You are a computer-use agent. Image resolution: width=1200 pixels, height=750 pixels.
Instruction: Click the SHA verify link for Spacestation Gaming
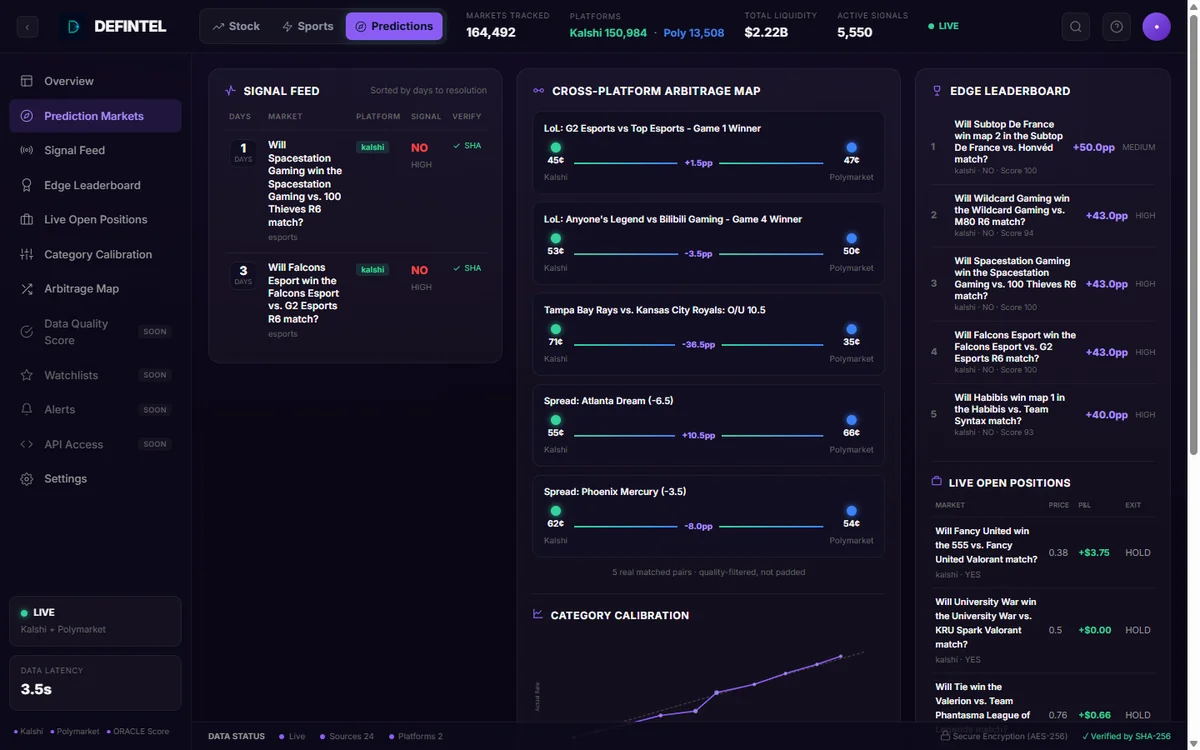point(467,146)
